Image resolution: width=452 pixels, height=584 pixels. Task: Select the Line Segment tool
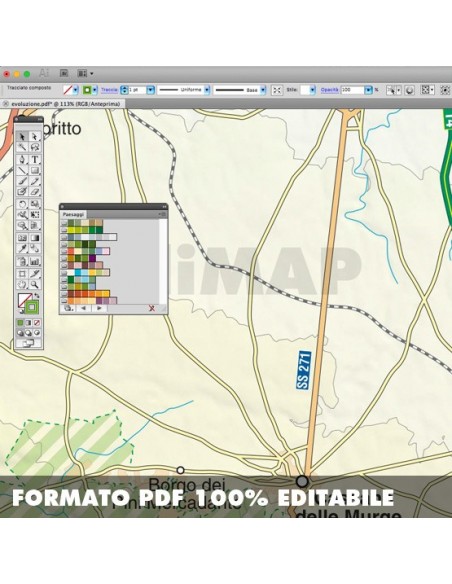22,171
